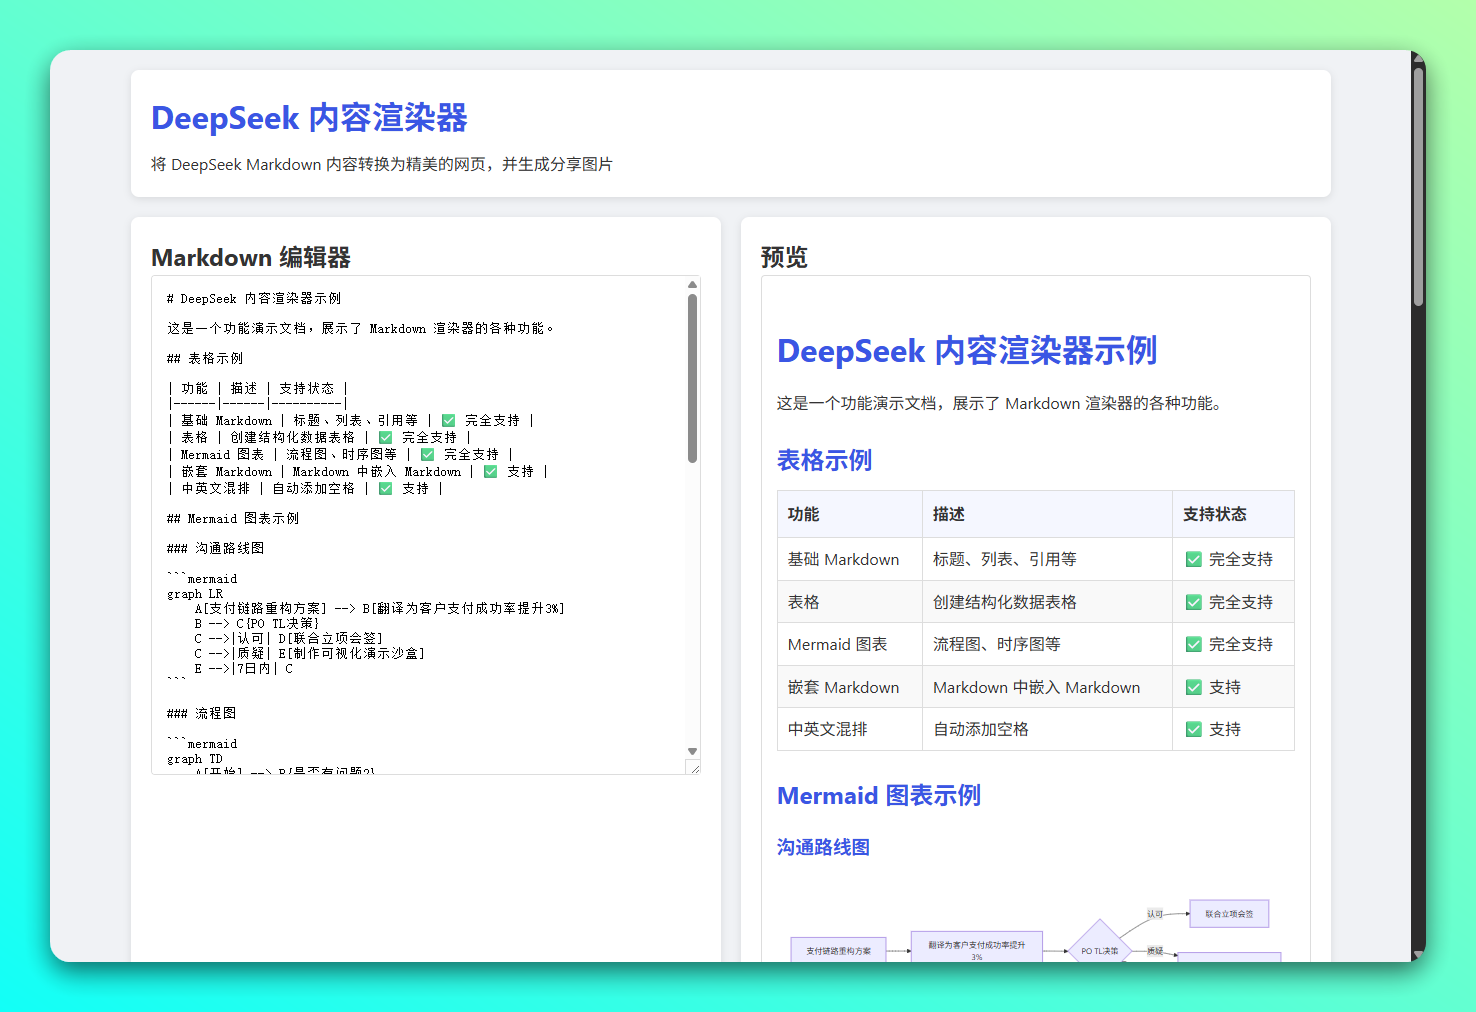Viewport: 1476px width, 1012px height.
Task: Click the 功能 table header cell
Action: click(850, 514)
